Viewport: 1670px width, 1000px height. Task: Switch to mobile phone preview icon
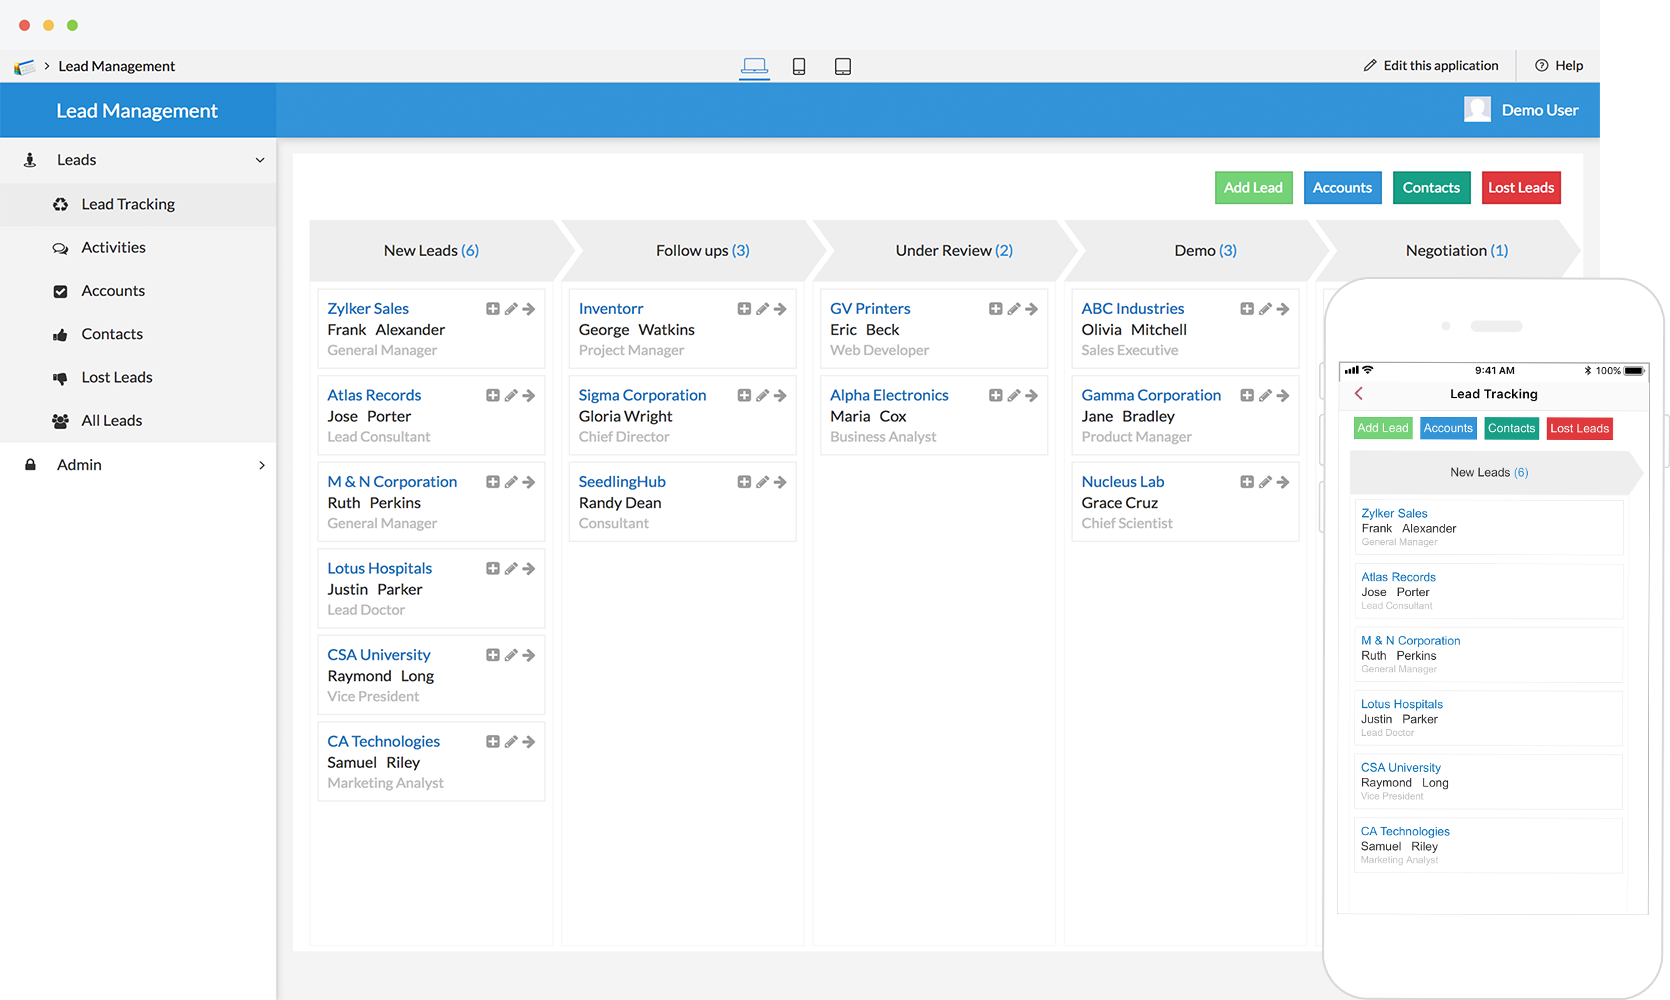click(799, 66)
